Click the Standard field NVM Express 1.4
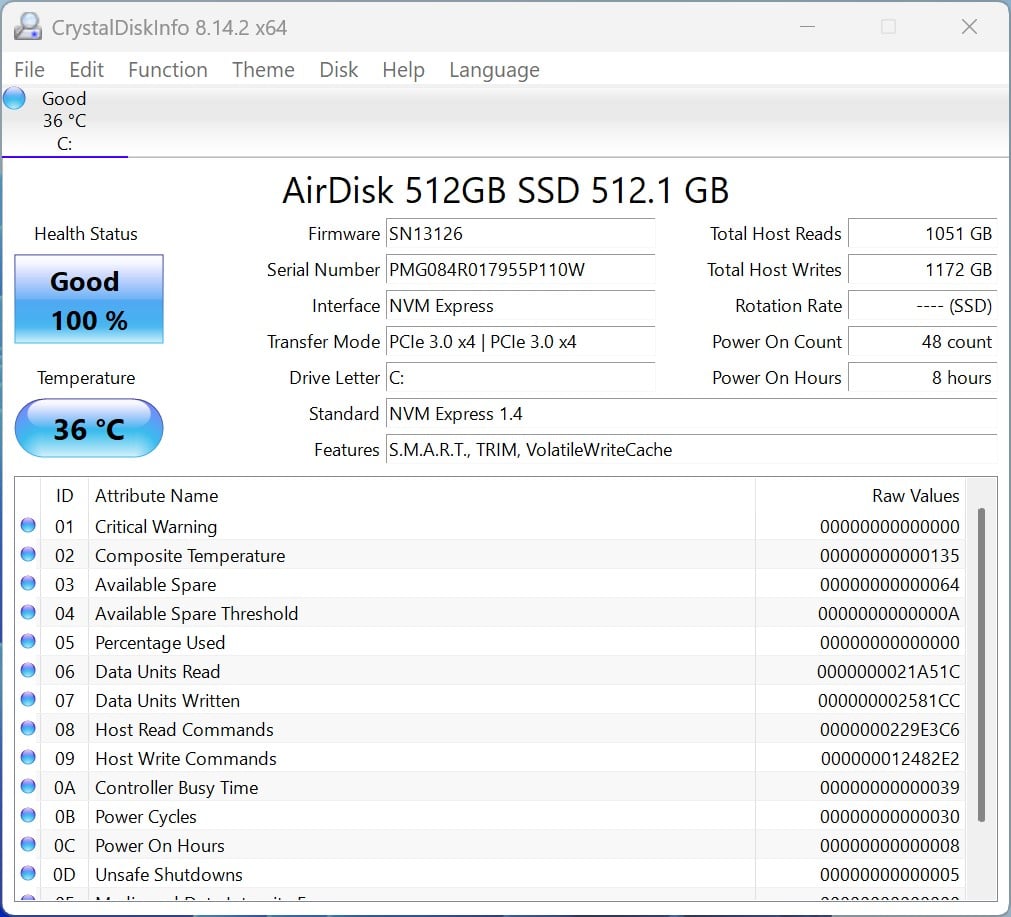 click(x=691, y=414)
